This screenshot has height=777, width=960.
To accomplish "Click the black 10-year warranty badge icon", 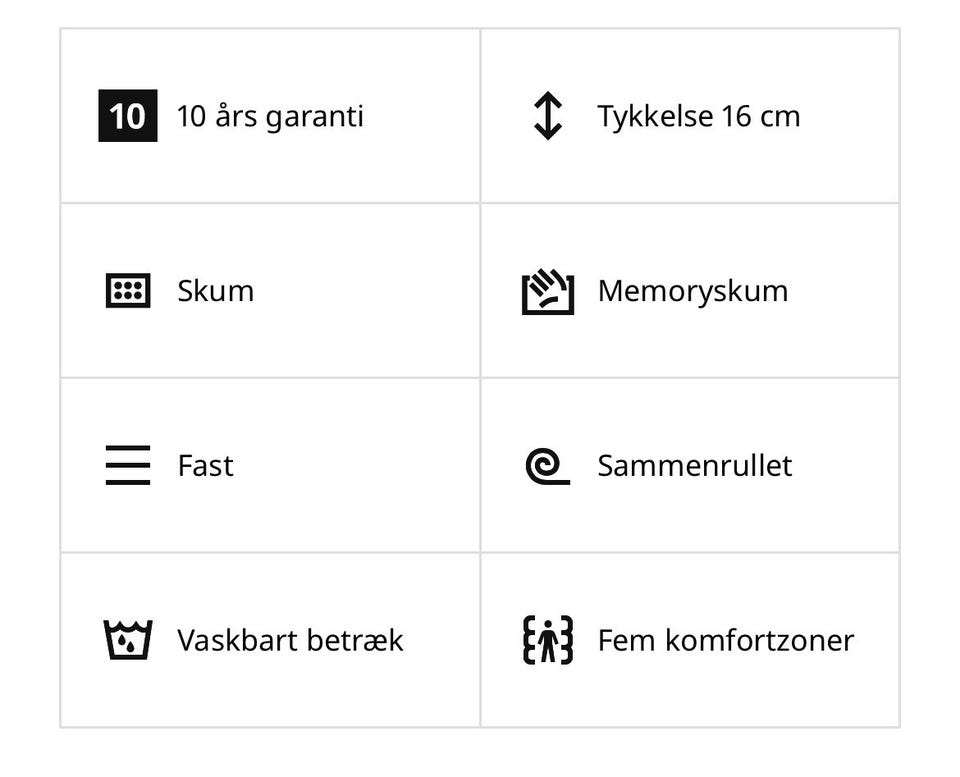I will 127,116.
